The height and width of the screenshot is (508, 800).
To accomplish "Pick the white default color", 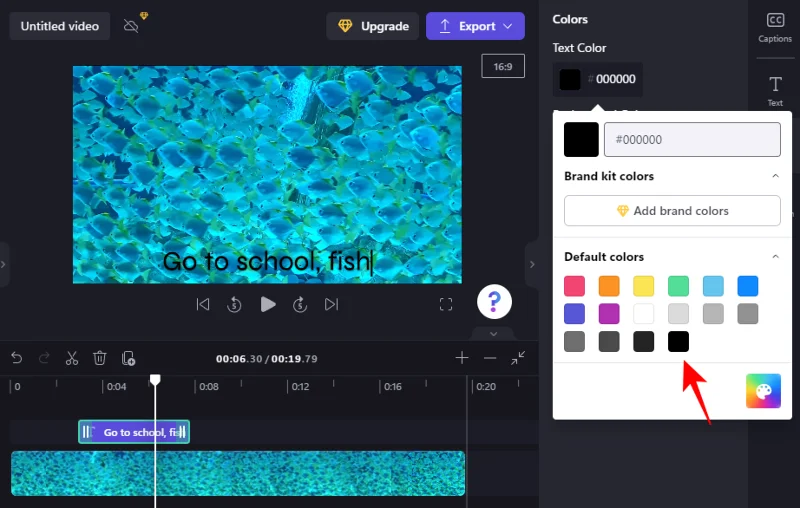I will coord(643,314).
